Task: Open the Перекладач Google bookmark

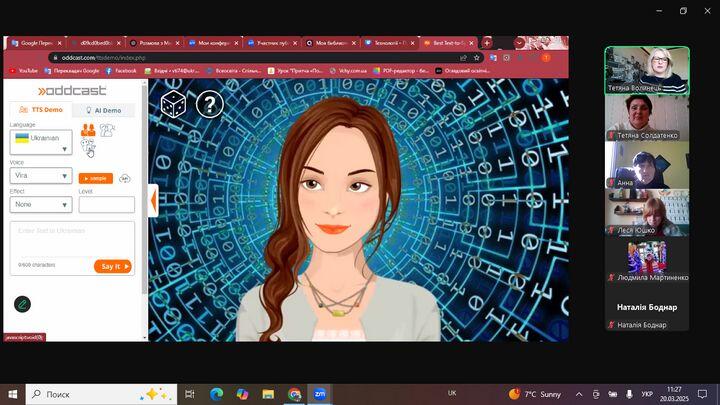Action: (72, 71)
